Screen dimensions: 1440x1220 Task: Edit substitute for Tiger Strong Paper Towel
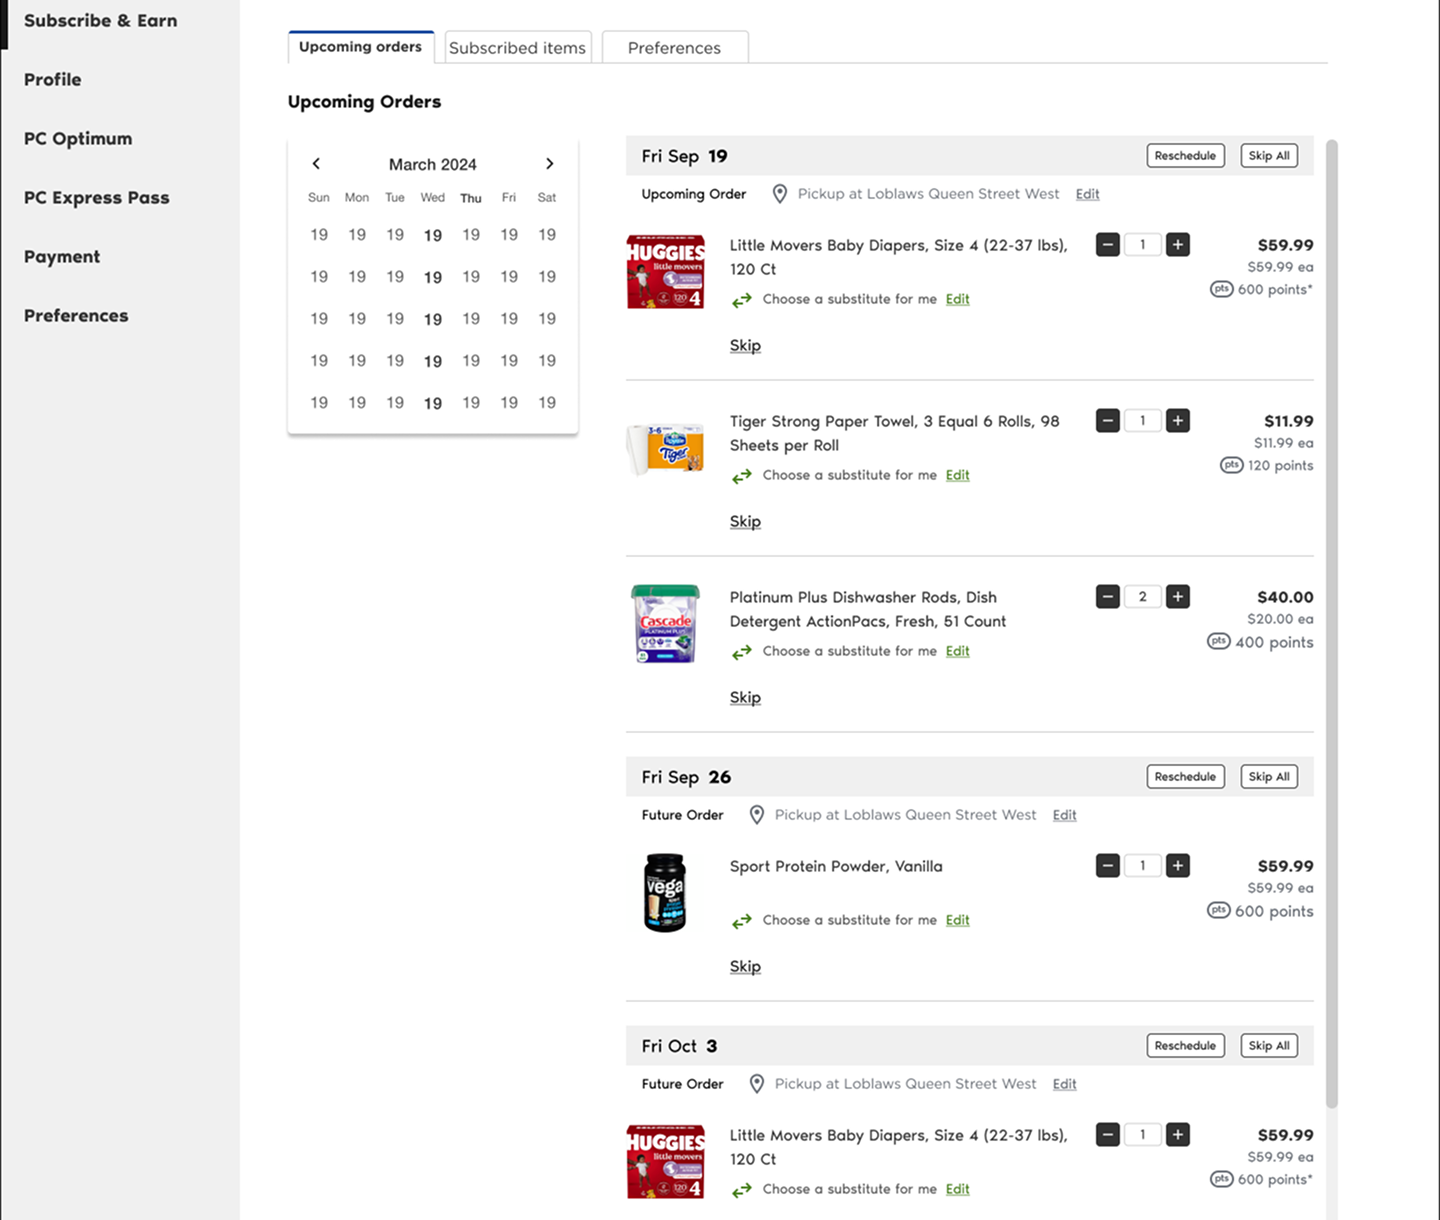click(x=958, y=475)
